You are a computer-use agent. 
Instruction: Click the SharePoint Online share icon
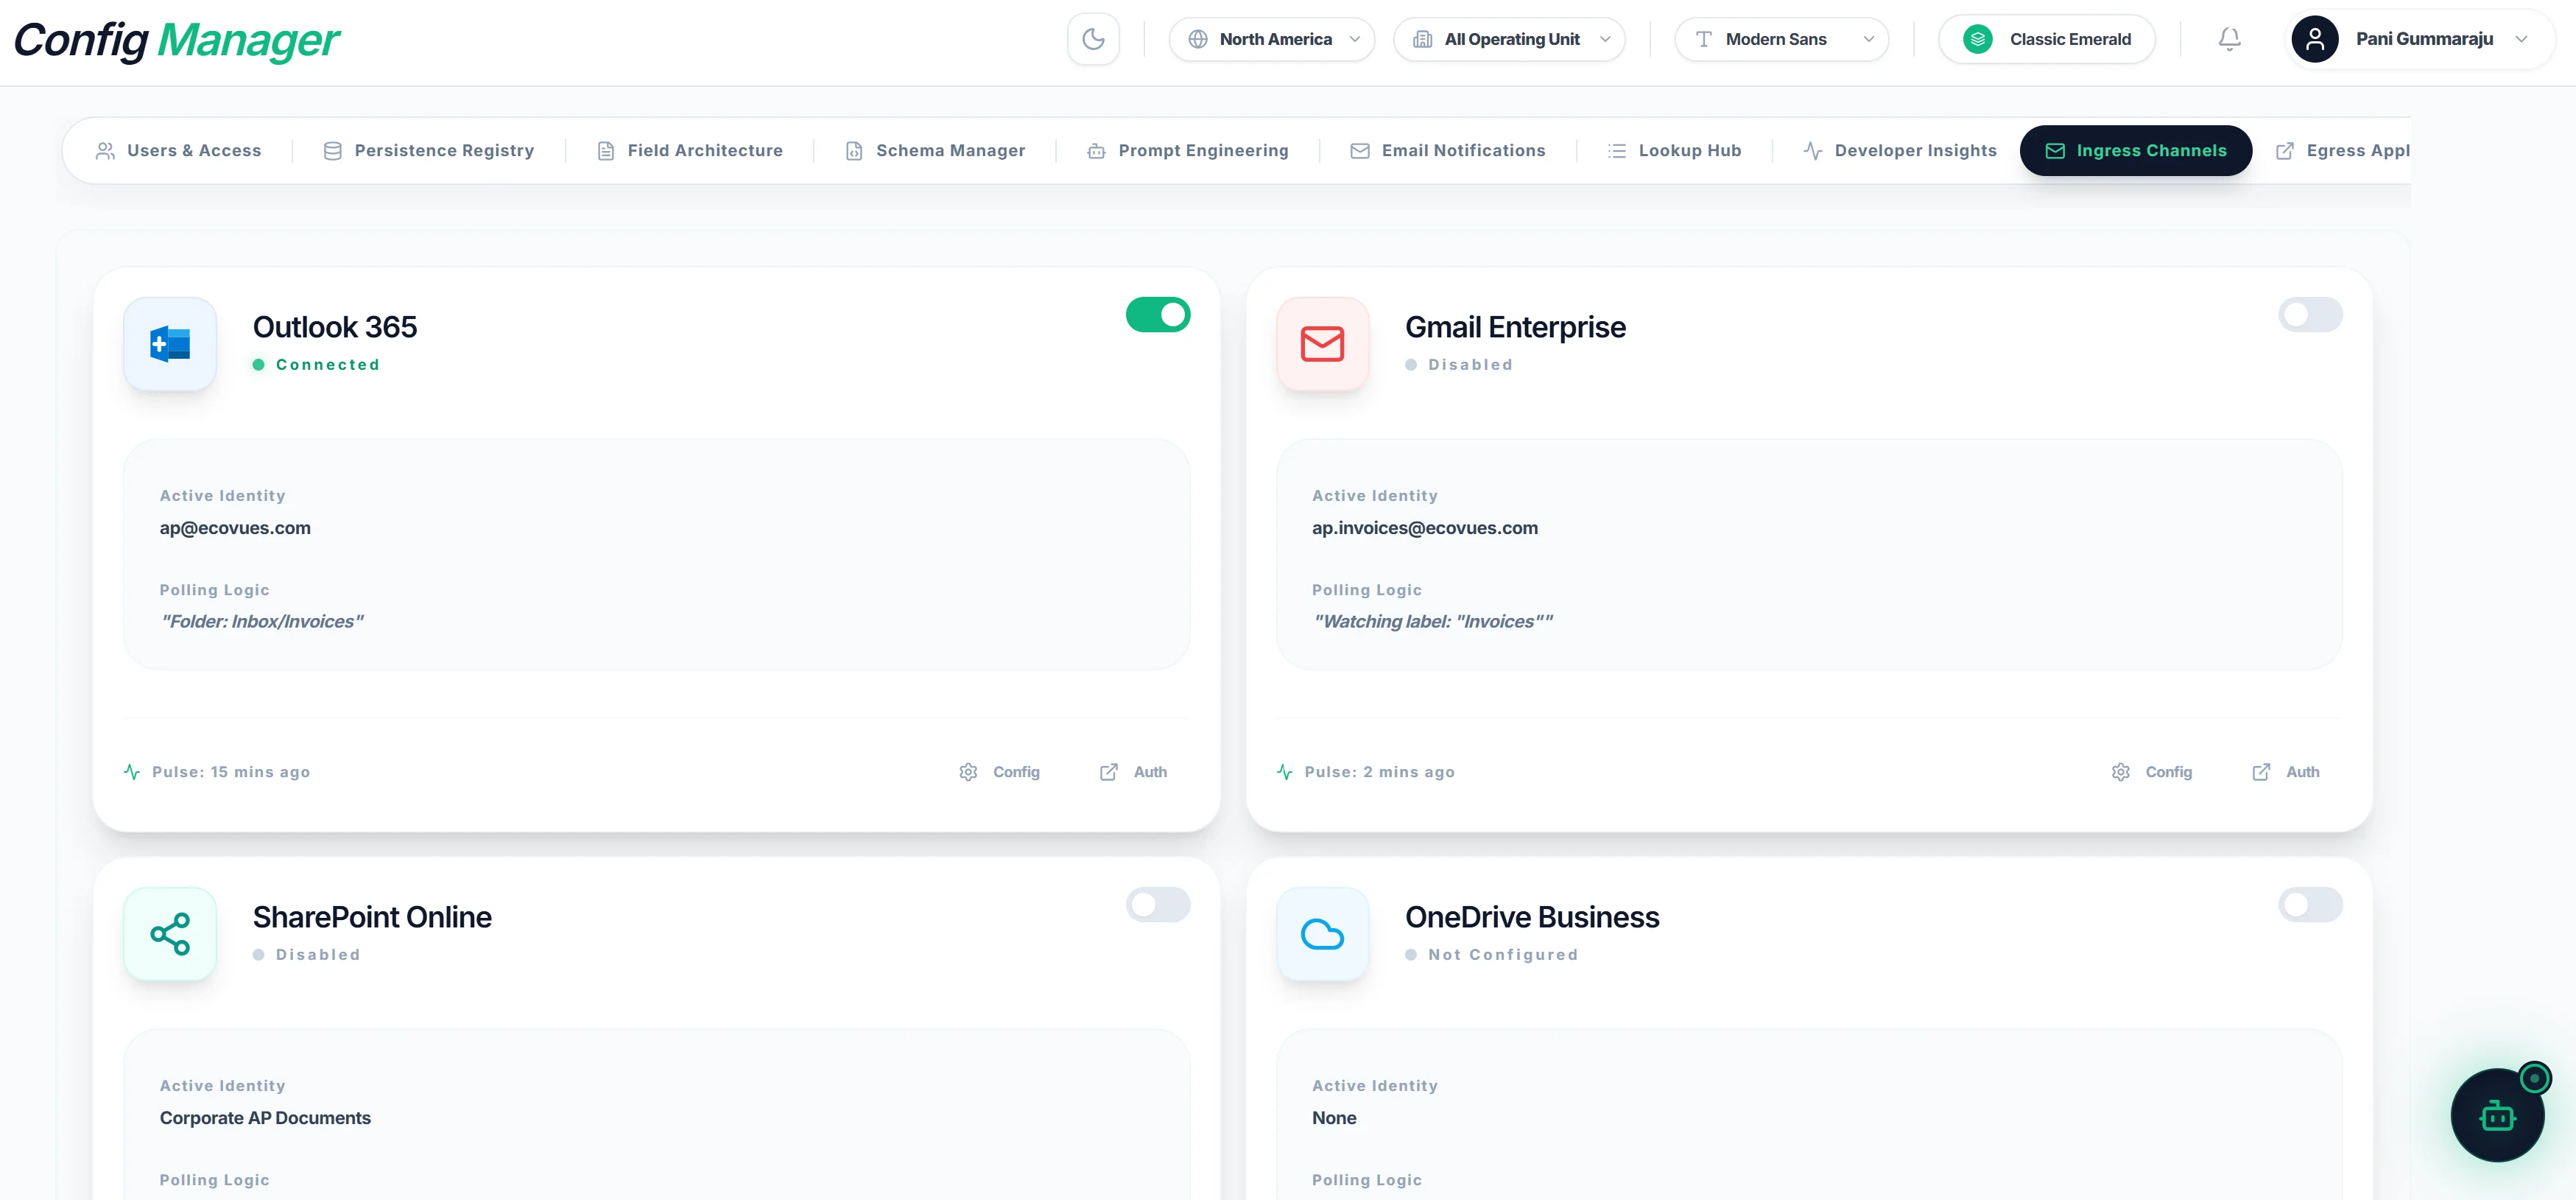170,934
